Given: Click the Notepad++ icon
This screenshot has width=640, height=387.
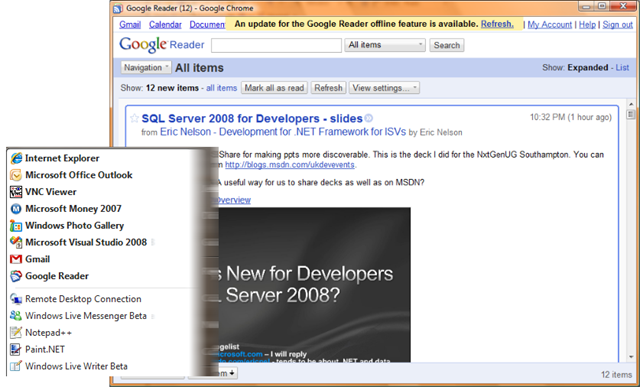Looking at the screenshot, I should [16, 332].
